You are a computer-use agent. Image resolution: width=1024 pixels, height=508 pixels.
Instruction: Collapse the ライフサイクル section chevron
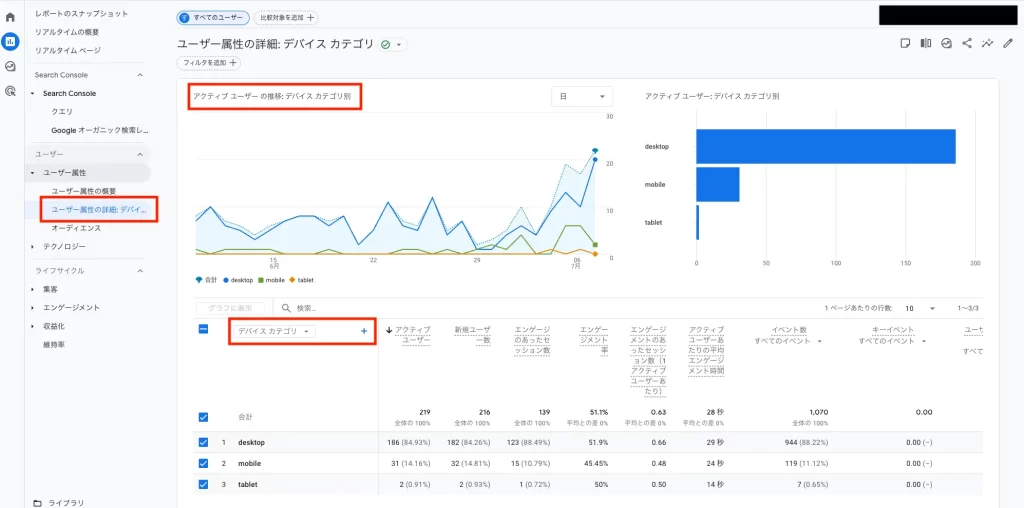140,270
